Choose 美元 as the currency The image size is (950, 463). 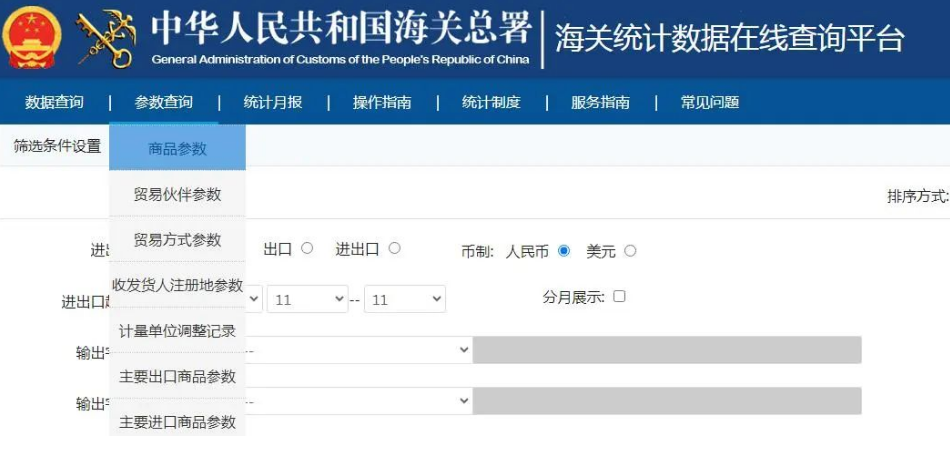coord(630,250)
